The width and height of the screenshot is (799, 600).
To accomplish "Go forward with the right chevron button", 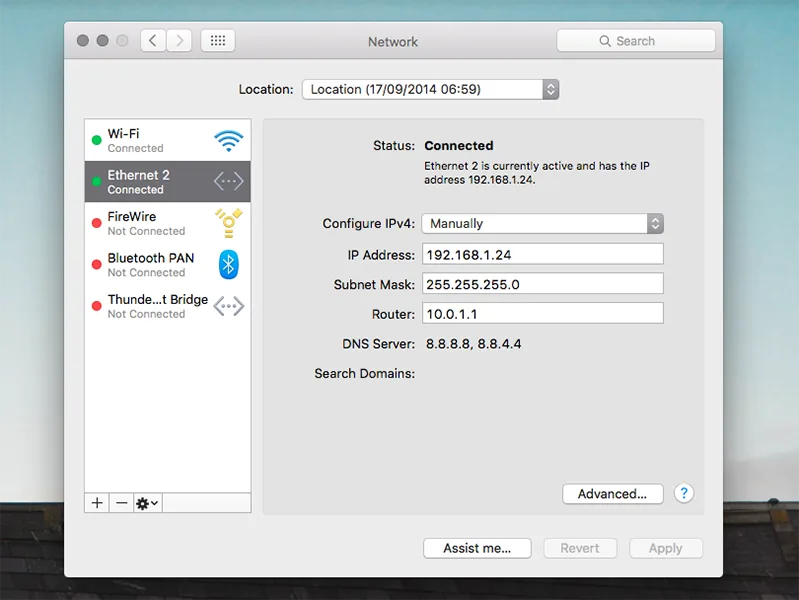I will 179,41.
